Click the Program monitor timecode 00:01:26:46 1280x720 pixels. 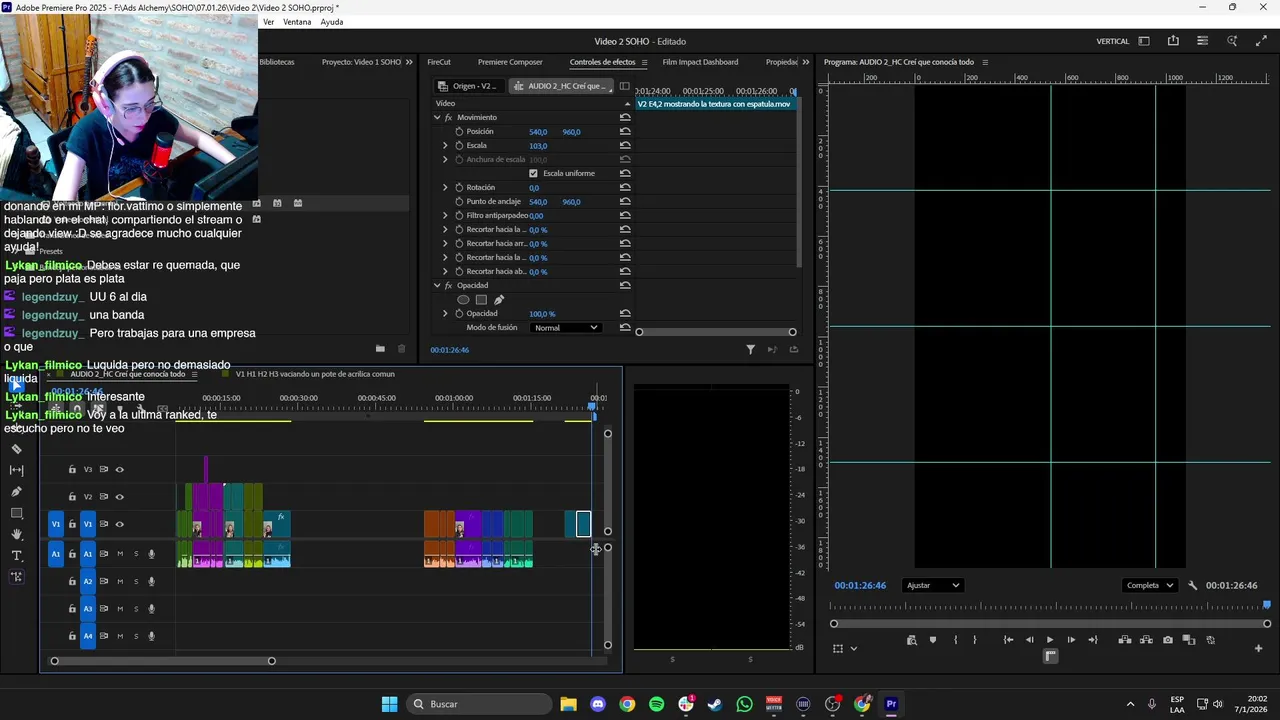(x=860, y=585)
